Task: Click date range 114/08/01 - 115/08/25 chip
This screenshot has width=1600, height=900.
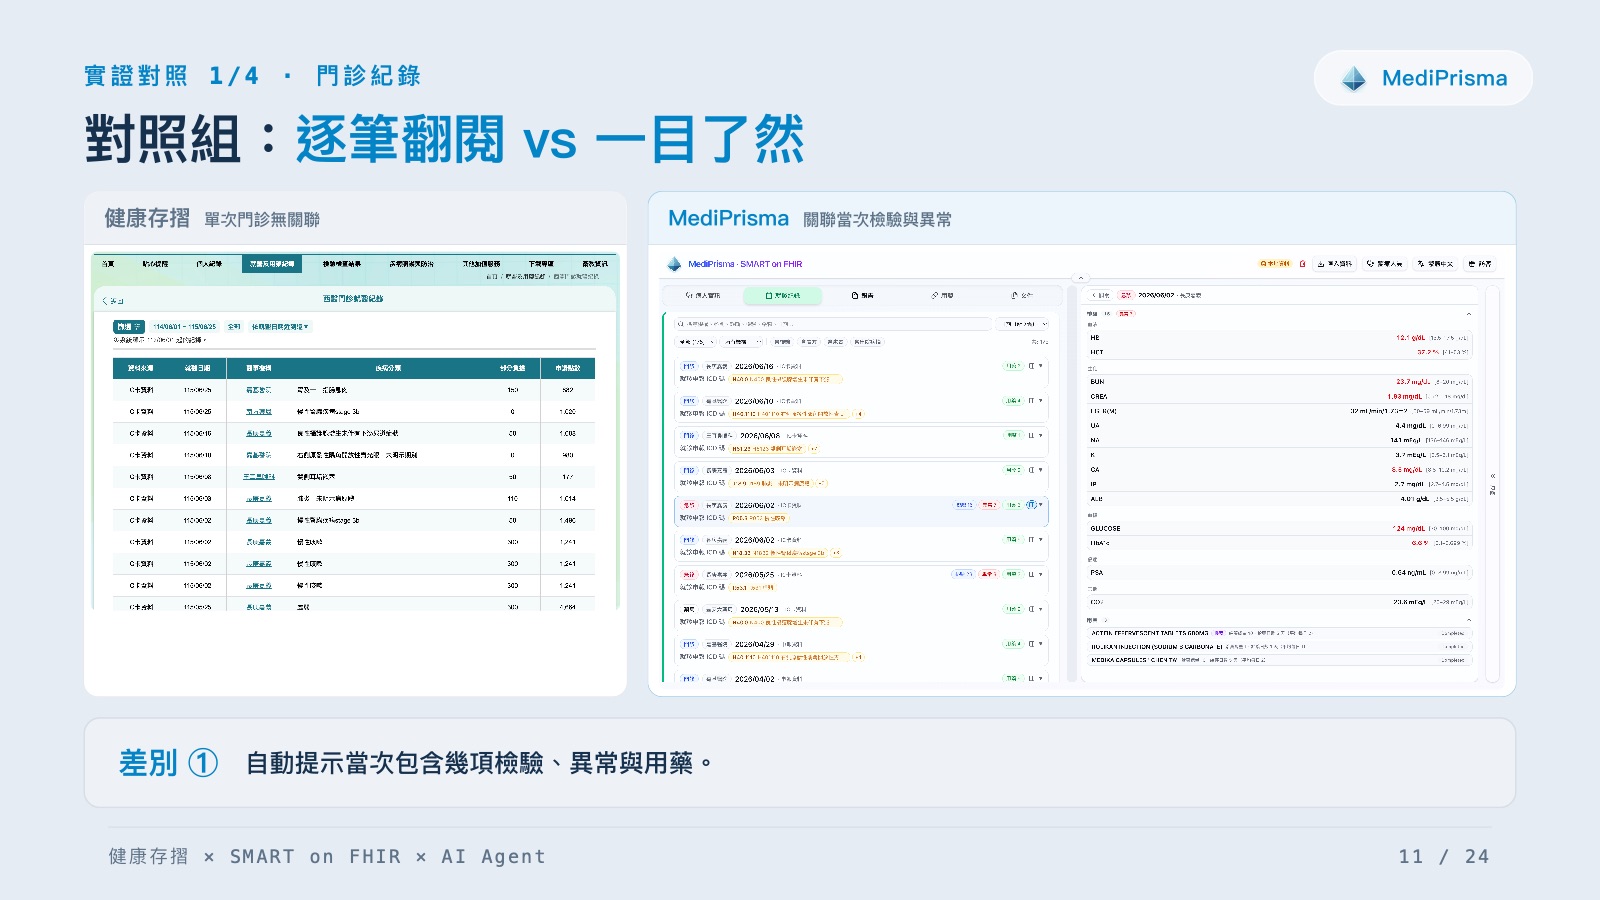Action: pyautogui.click(x=184, y=327)
